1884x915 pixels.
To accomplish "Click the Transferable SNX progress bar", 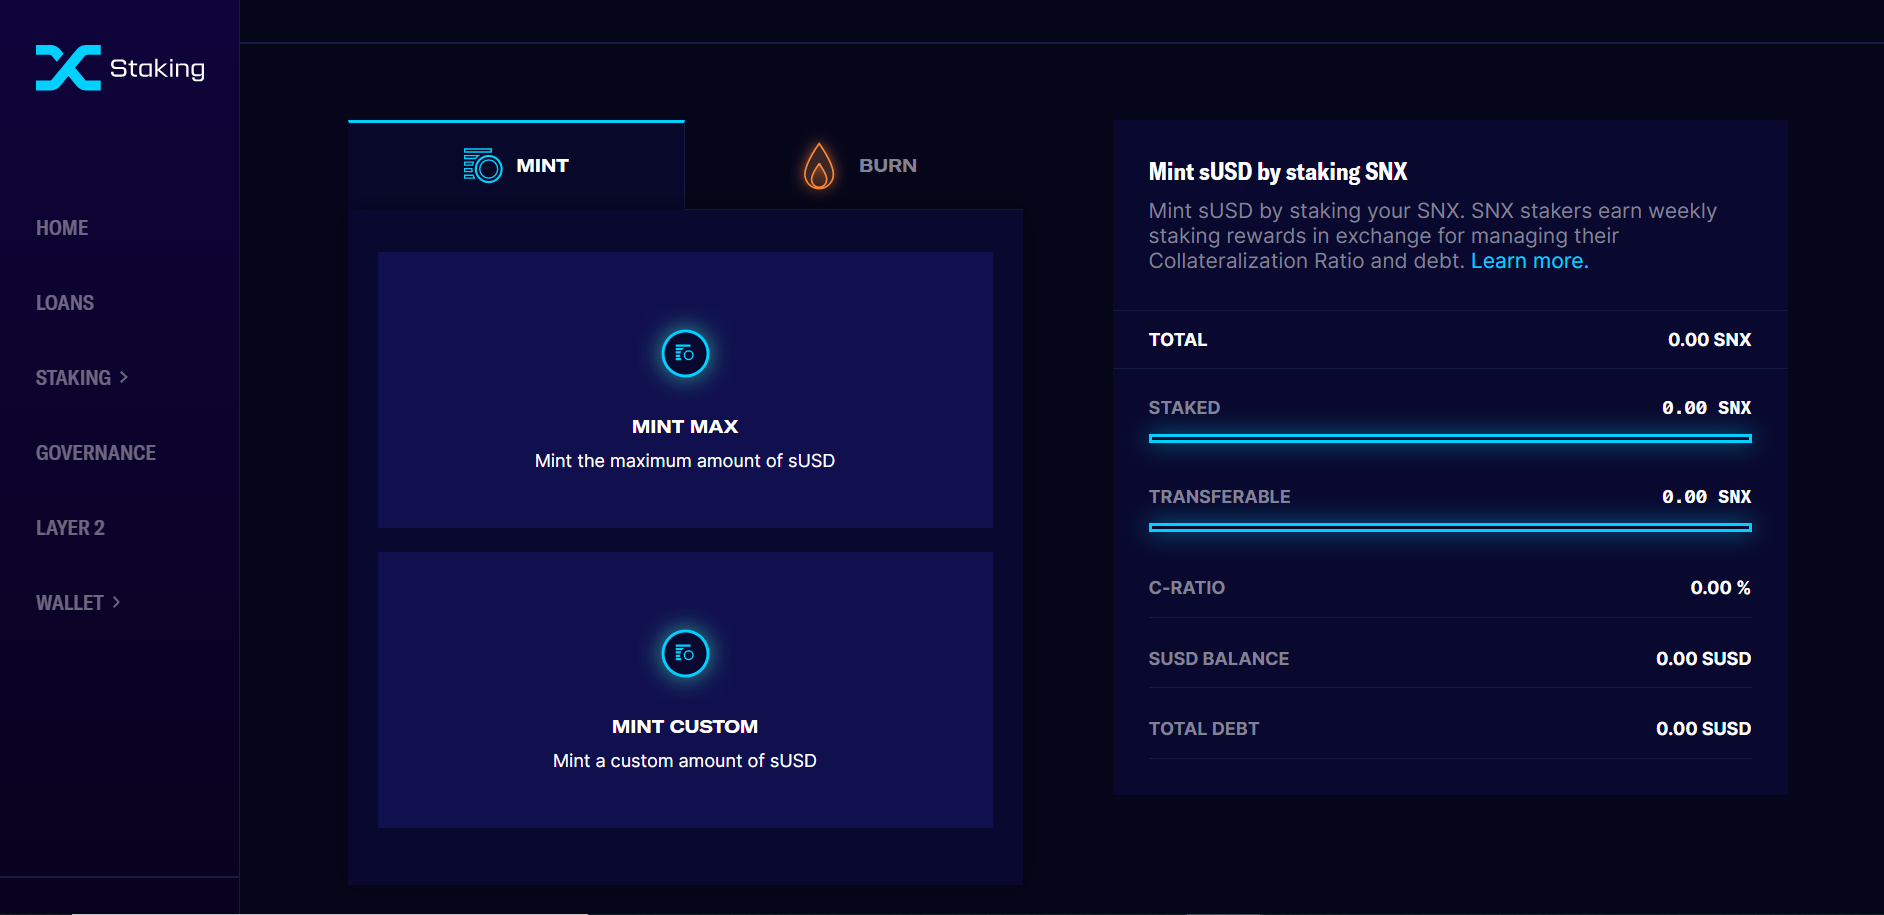I will pyautogui.click(x=1450, y=527).
